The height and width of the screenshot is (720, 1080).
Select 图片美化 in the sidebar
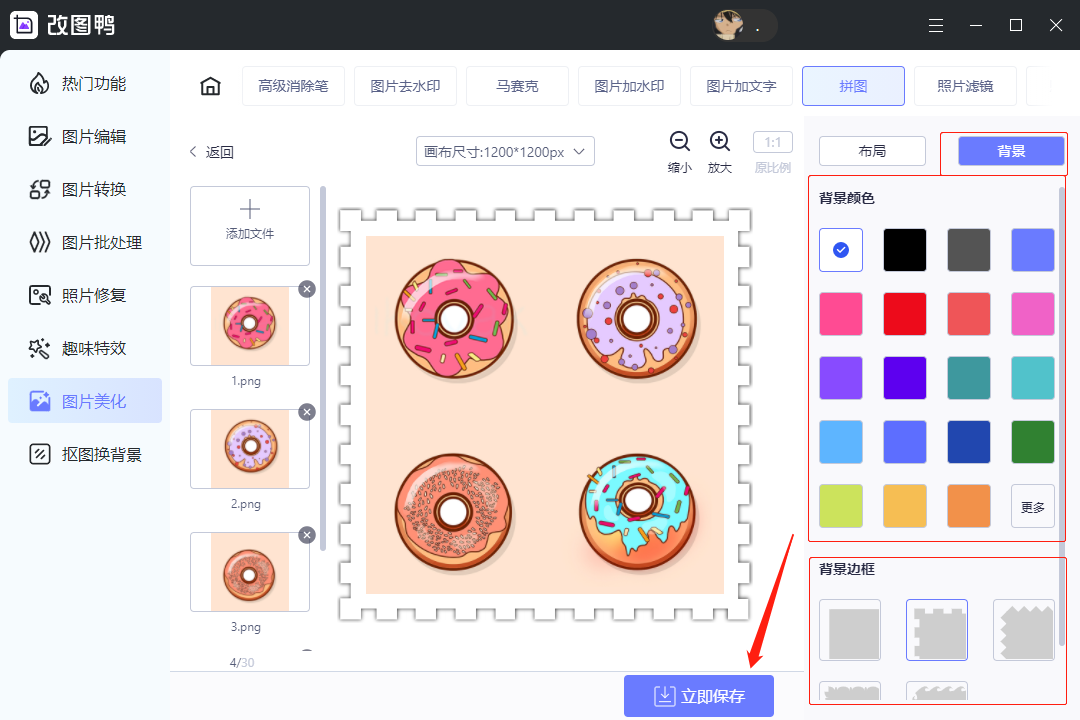pyautogui.click(x=85, y=401)
